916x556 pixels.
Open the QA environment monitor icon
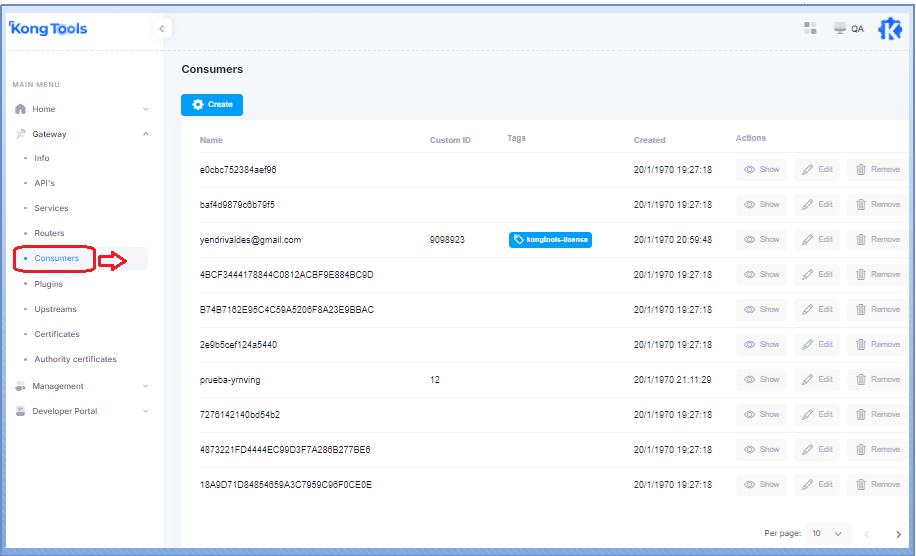coord(840,29)
